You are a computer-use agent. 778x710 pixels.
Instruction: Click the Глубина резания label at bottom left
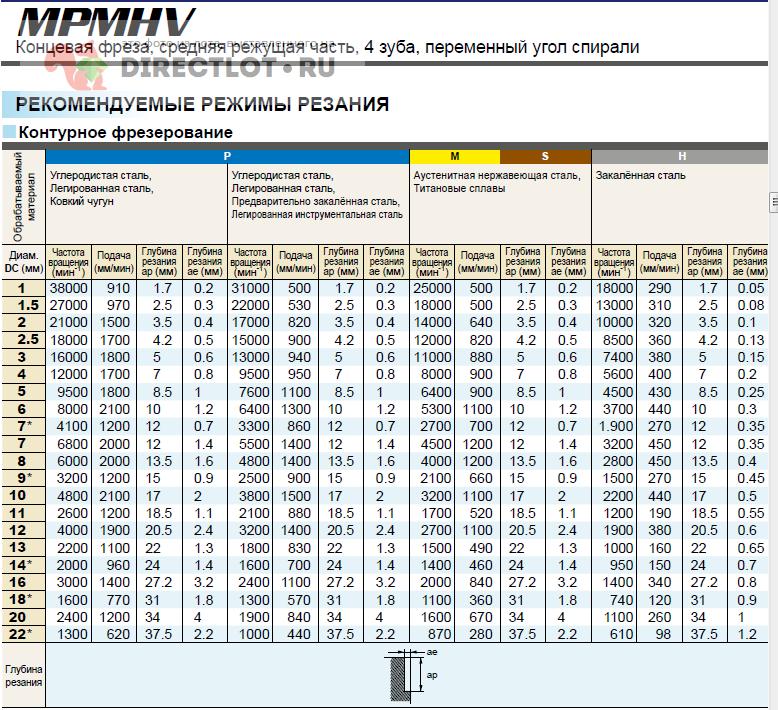(x=22, y=675)
